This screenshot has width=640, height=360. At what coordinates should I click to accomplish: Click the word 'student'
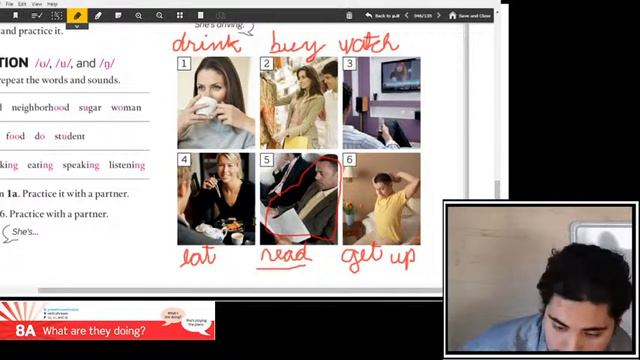69,136
